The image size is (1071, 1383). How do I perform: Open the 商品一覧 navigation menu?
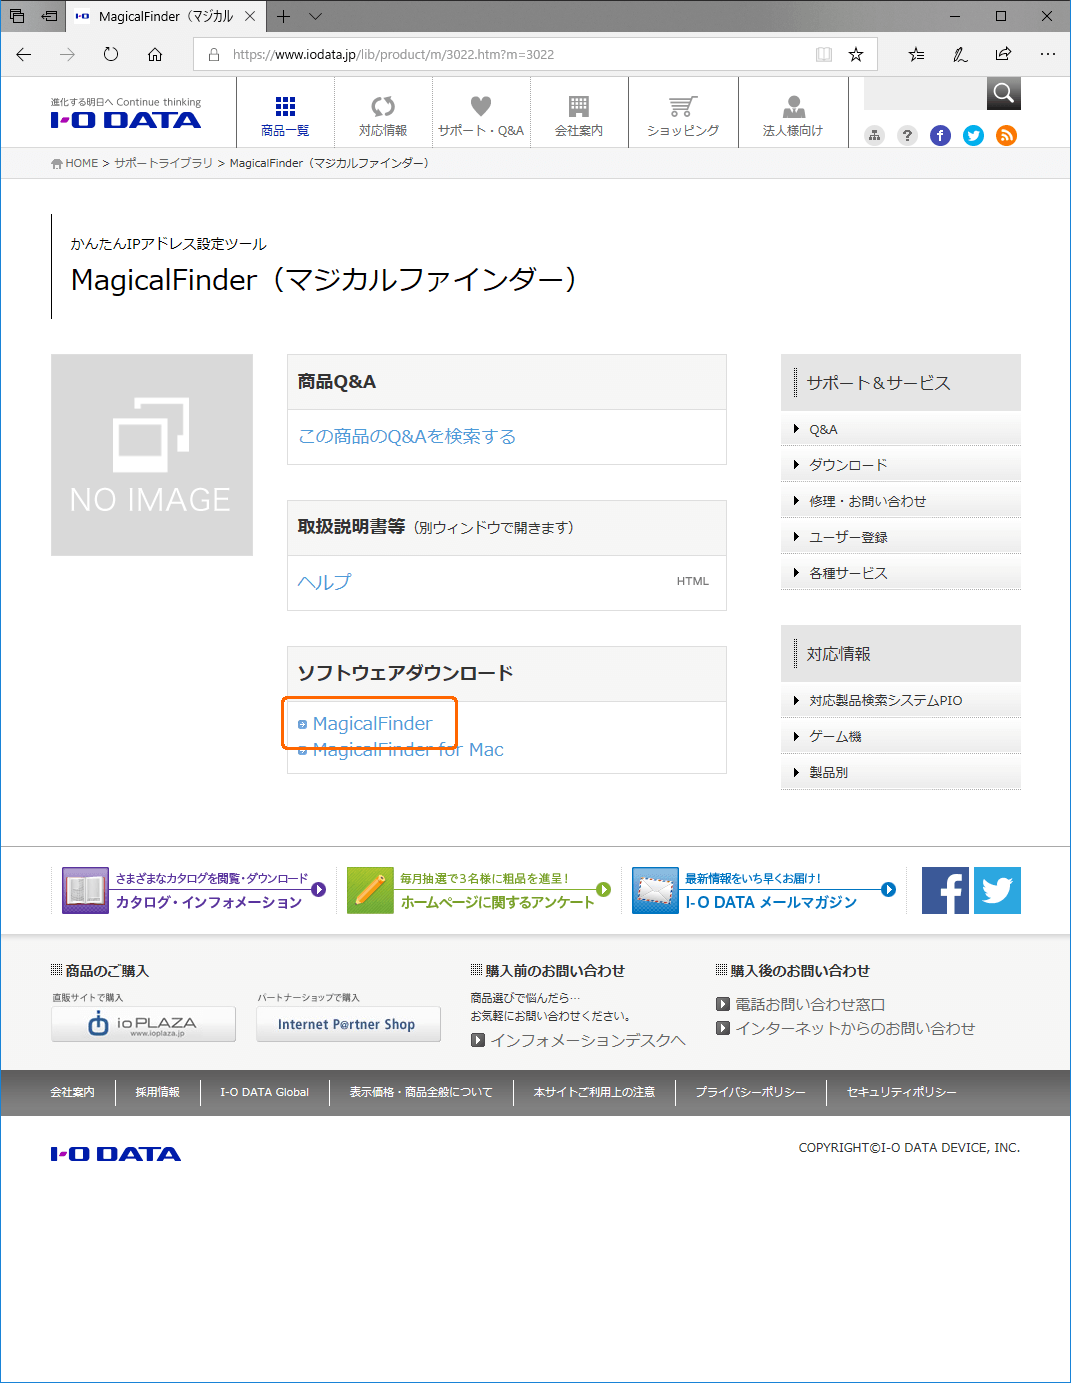click(285, 115)
